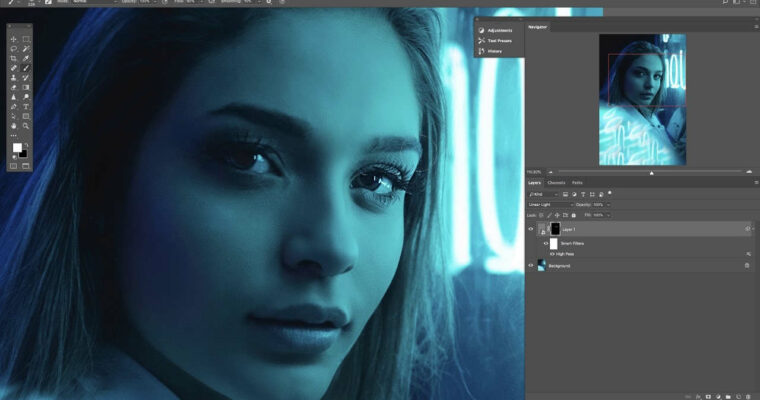Image resolution: width=760 pixels, height=400 pixels.
Task: Open the Adjustments panel
Action: (x=495, y=30)
